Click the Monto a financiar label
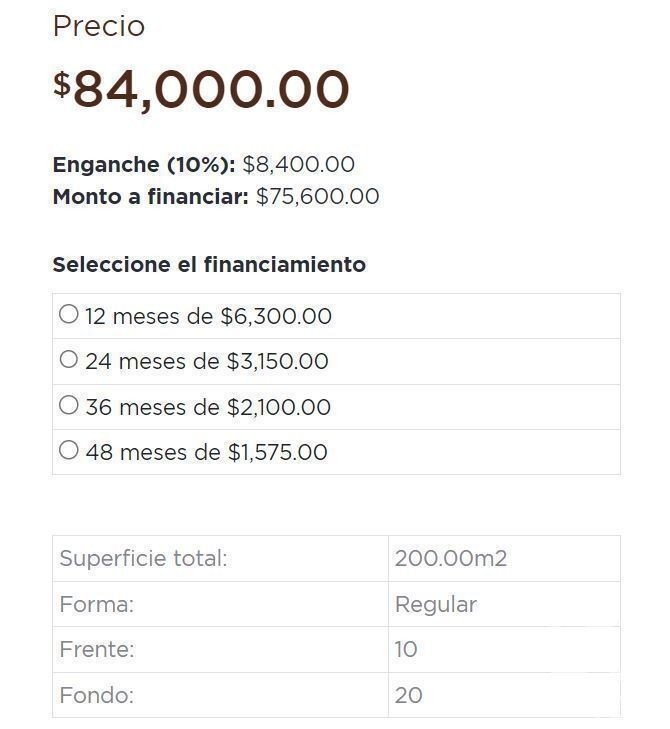670x729 pixels. [x=151, y=197]
